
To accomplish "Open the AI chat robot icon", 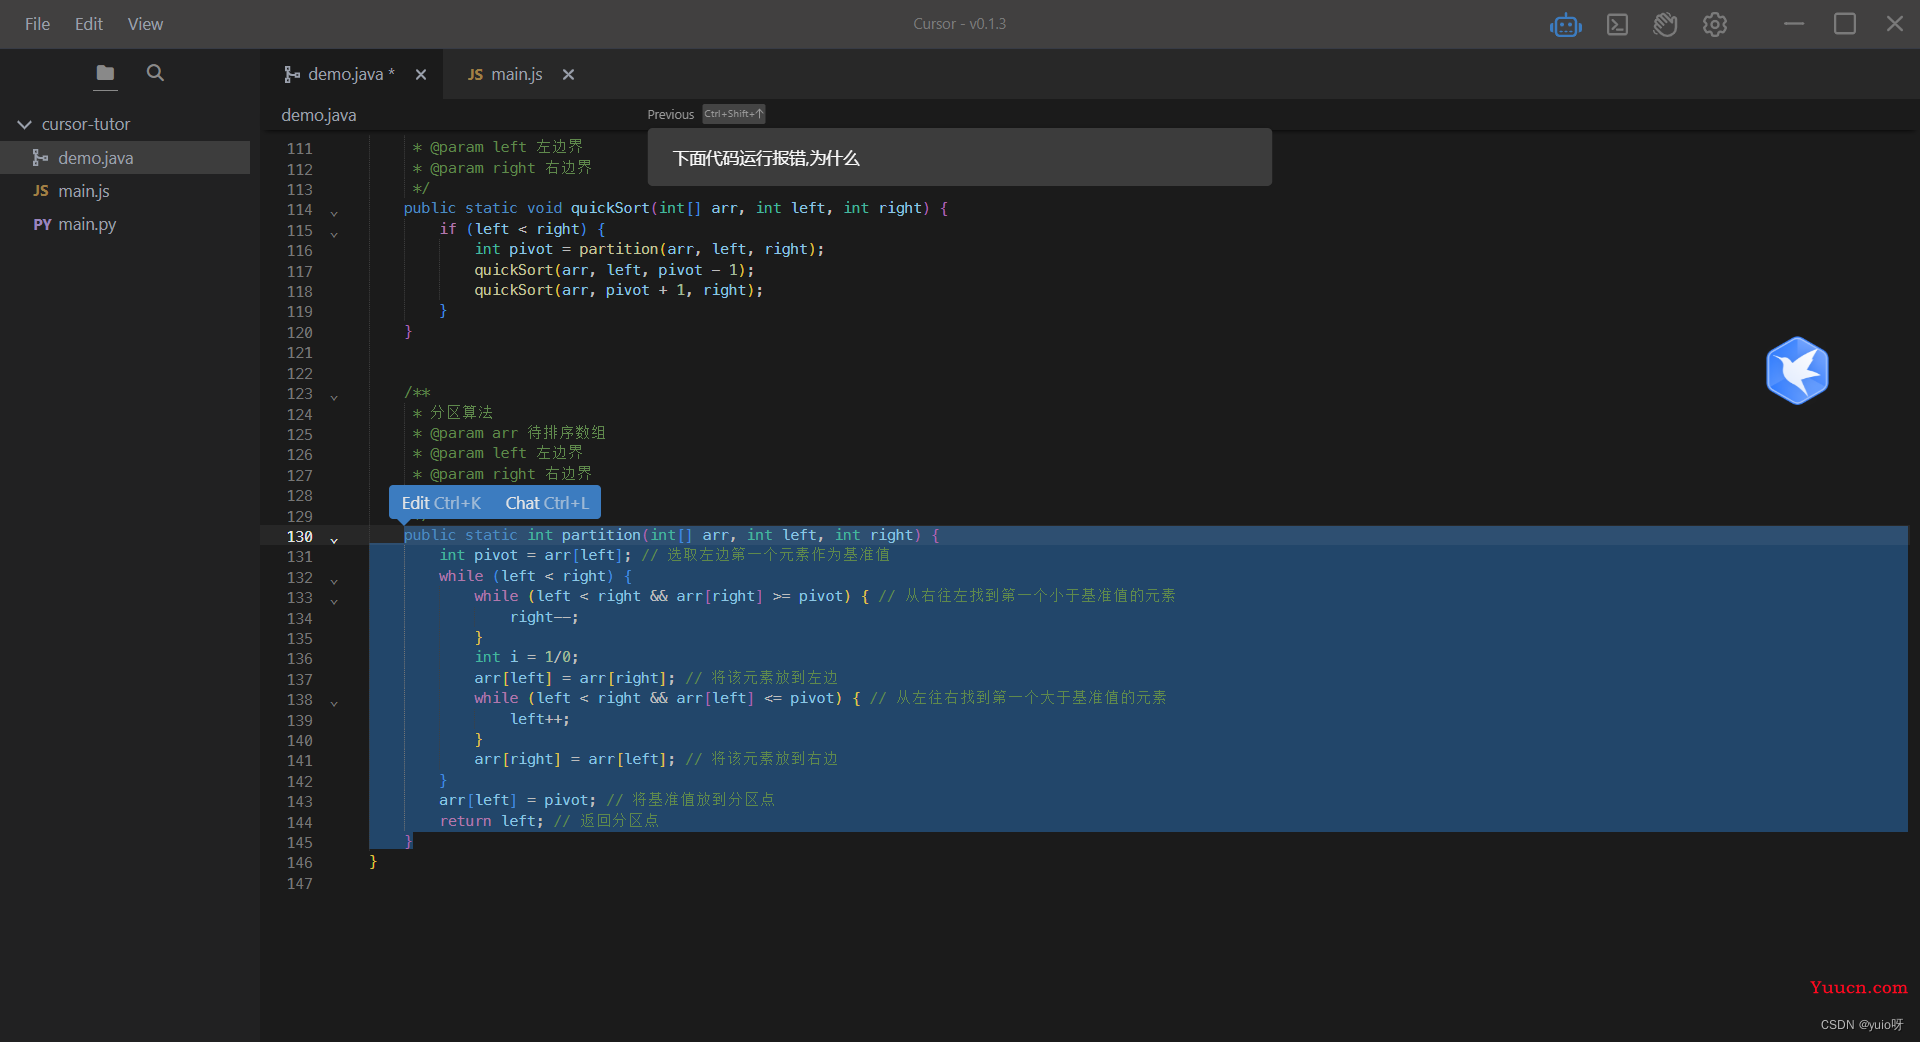I will point(1566,25).
